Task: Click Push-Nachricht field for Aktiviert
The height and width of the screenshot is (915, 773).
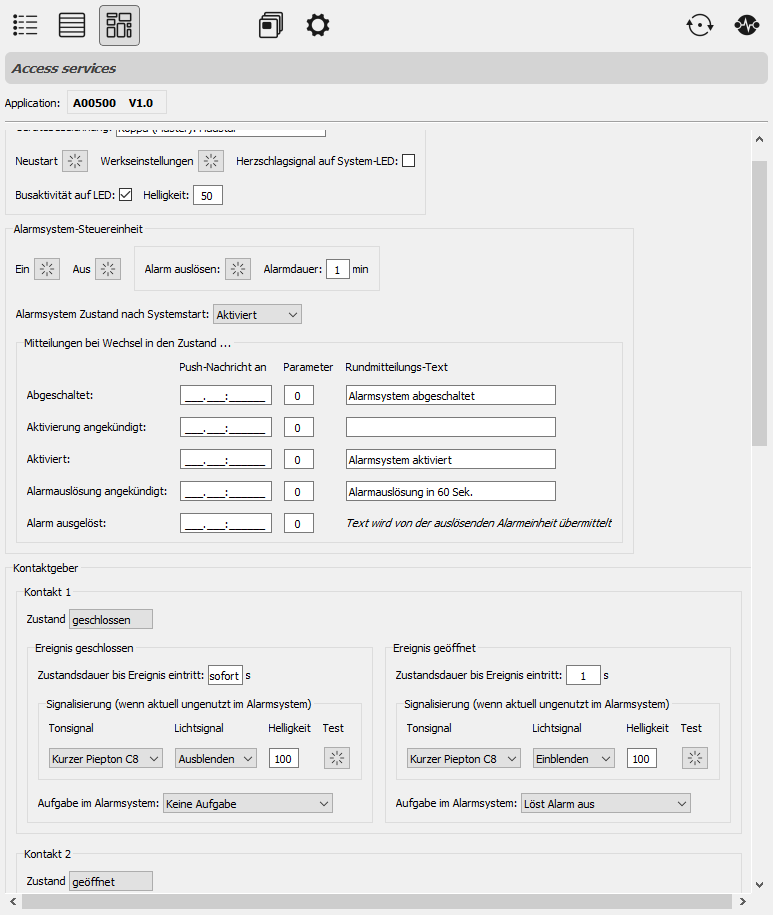Action: 226,459
